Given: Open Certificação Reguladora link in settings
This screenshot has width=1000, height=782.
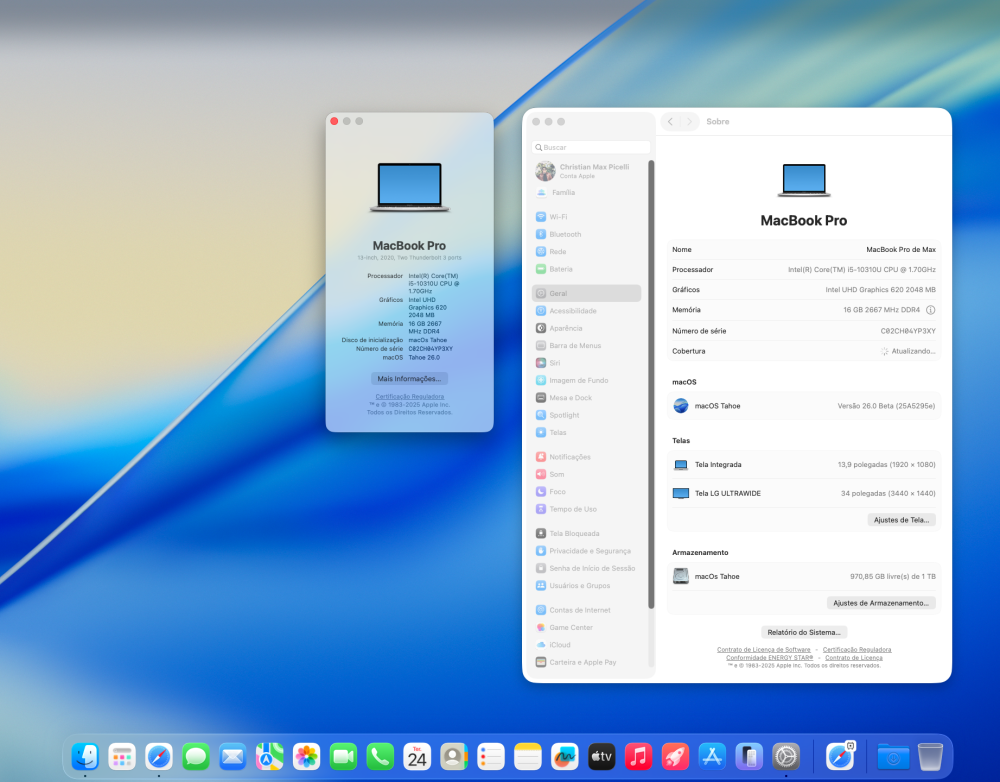Looking at the screenshot, I should point(857,650).
